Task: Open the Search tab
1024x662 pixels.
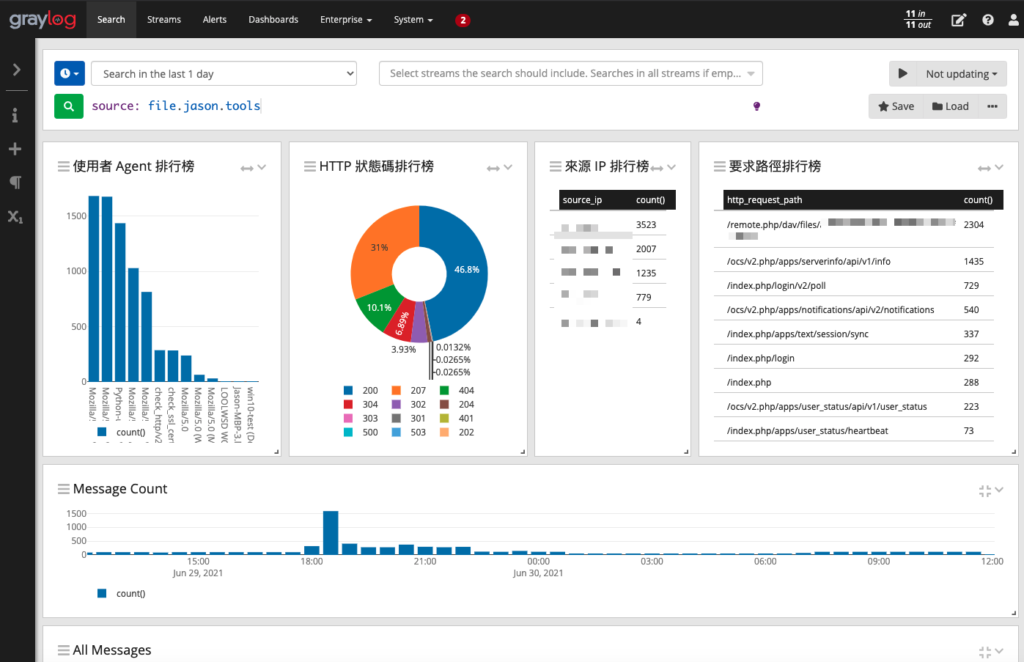Action: pyautogui.click(x=111, y=20)
